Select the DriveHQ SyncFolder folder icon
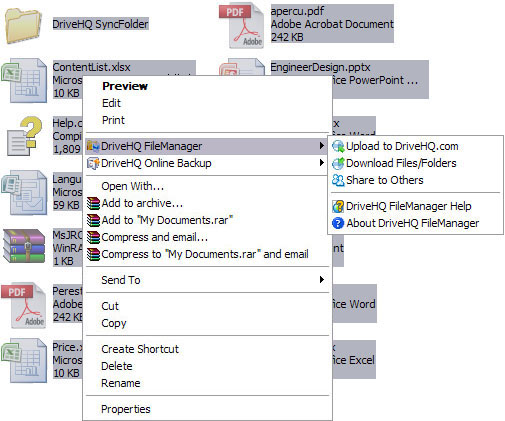 coord(23,26)
